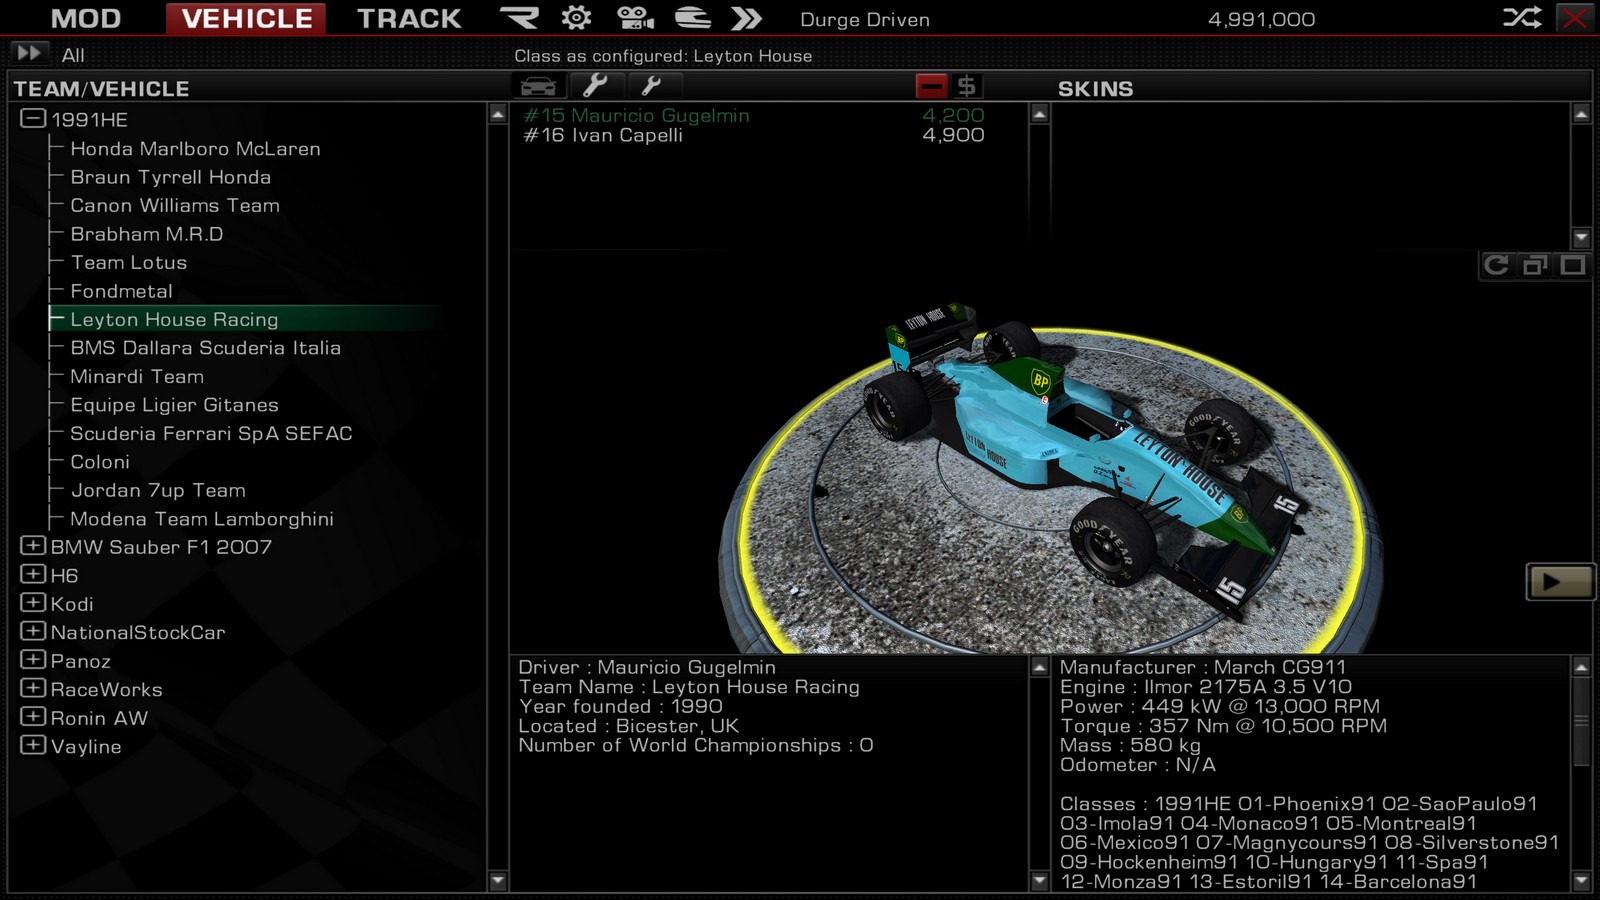
Task: Switch to the MOD tab
Action: [x=86, y=19]
